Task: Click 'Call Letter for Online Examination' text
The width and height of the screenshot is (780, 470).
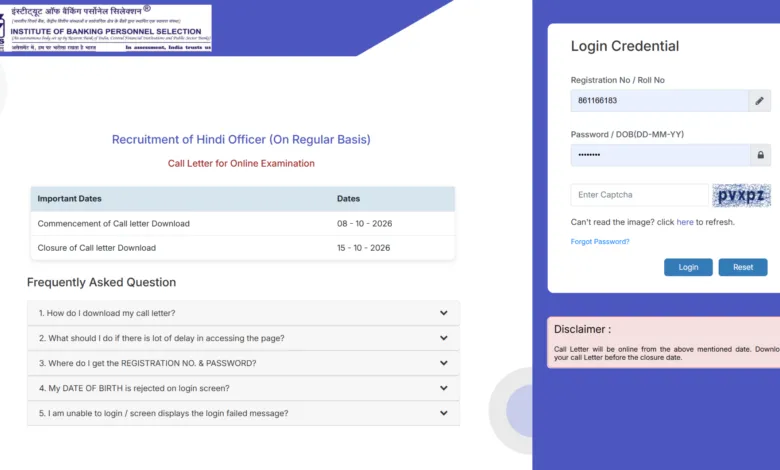Action: click(x=241, y=163)
